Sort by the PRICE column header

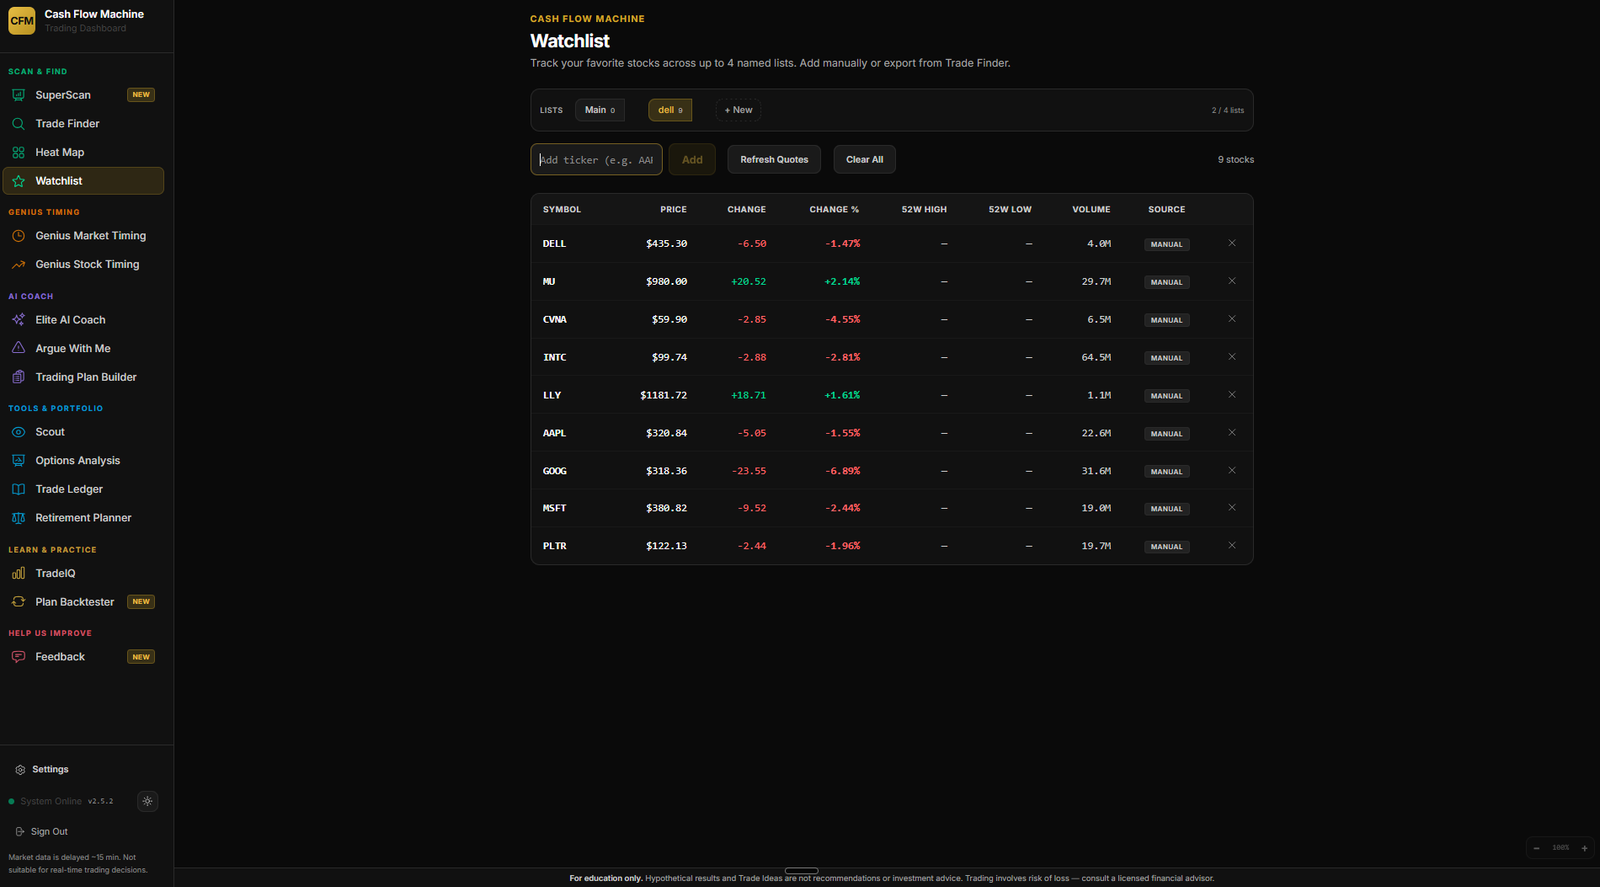[x=673, y=210]
